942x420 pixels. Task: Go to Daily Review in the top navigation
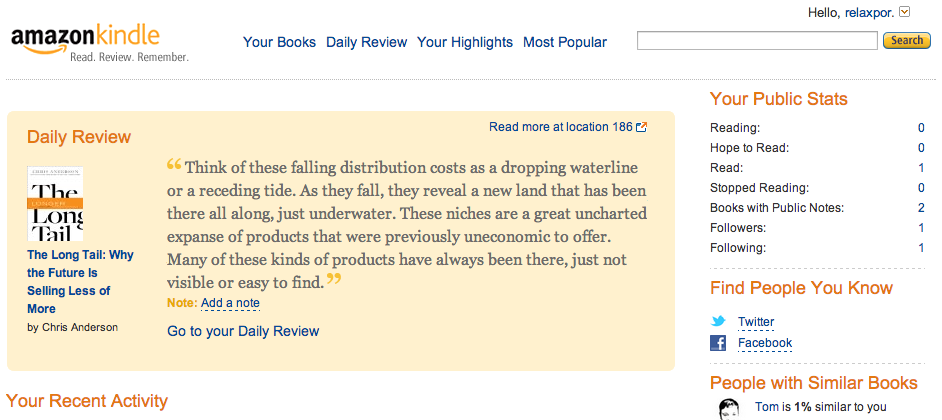366,42
